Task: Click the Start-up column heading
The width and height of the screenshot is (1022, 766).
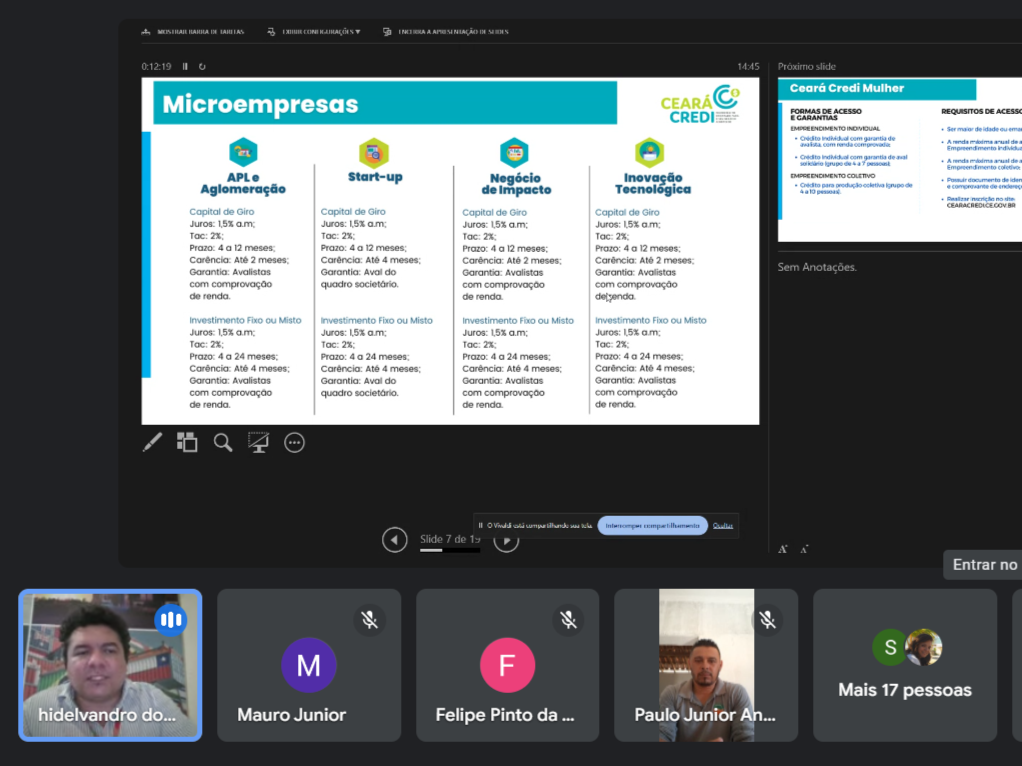Action: click(x=375, y=177)
